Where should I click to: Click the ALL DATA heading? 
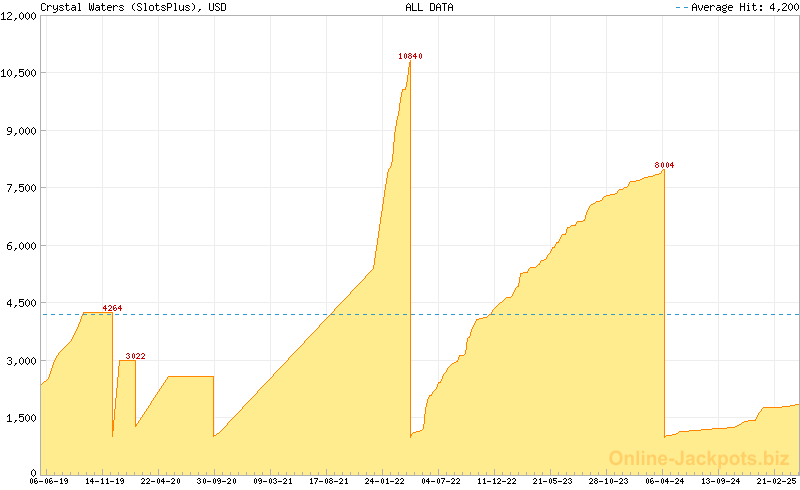[x=429, y=7]
